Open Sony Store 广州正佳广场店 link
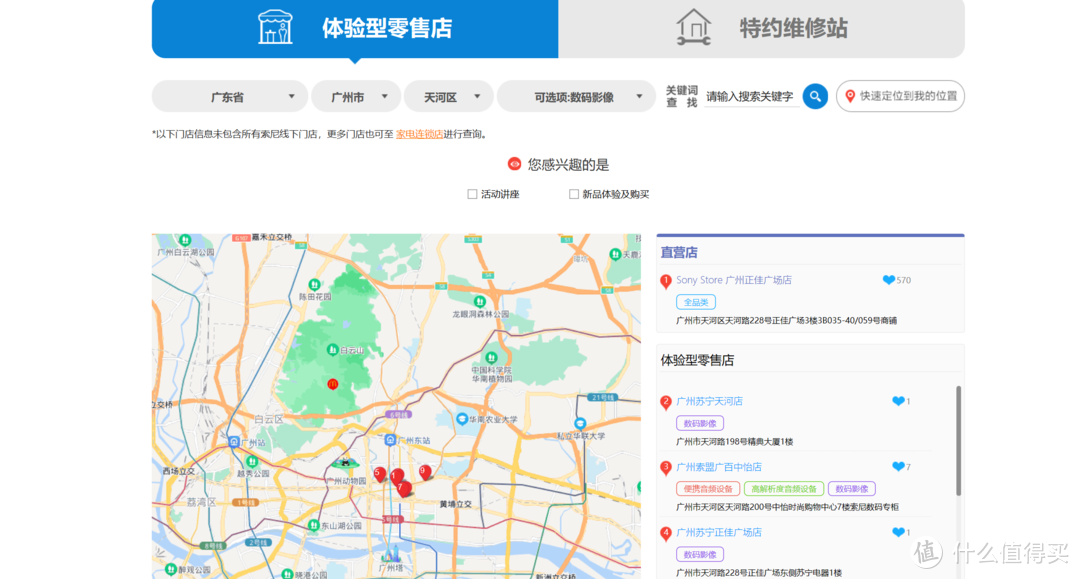The height and width of the screenshot is (579, 1080). (x=734, y=280)
